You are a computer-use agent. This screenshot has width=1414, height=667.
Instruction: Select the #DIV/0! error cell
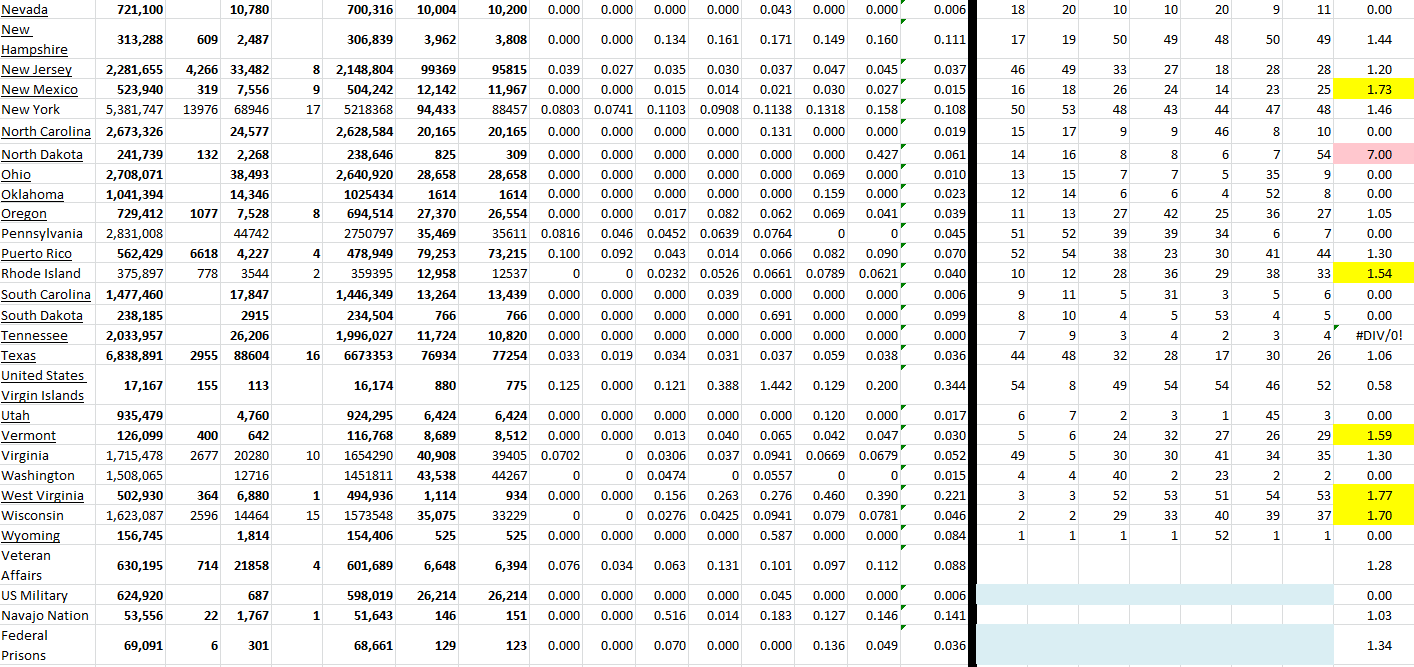(x=1373, y=336)
